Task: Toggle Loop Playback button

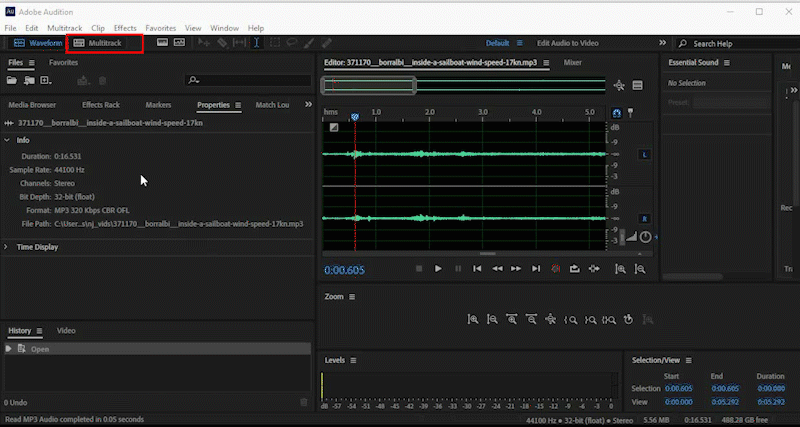Action: click(x=575, y=268)
